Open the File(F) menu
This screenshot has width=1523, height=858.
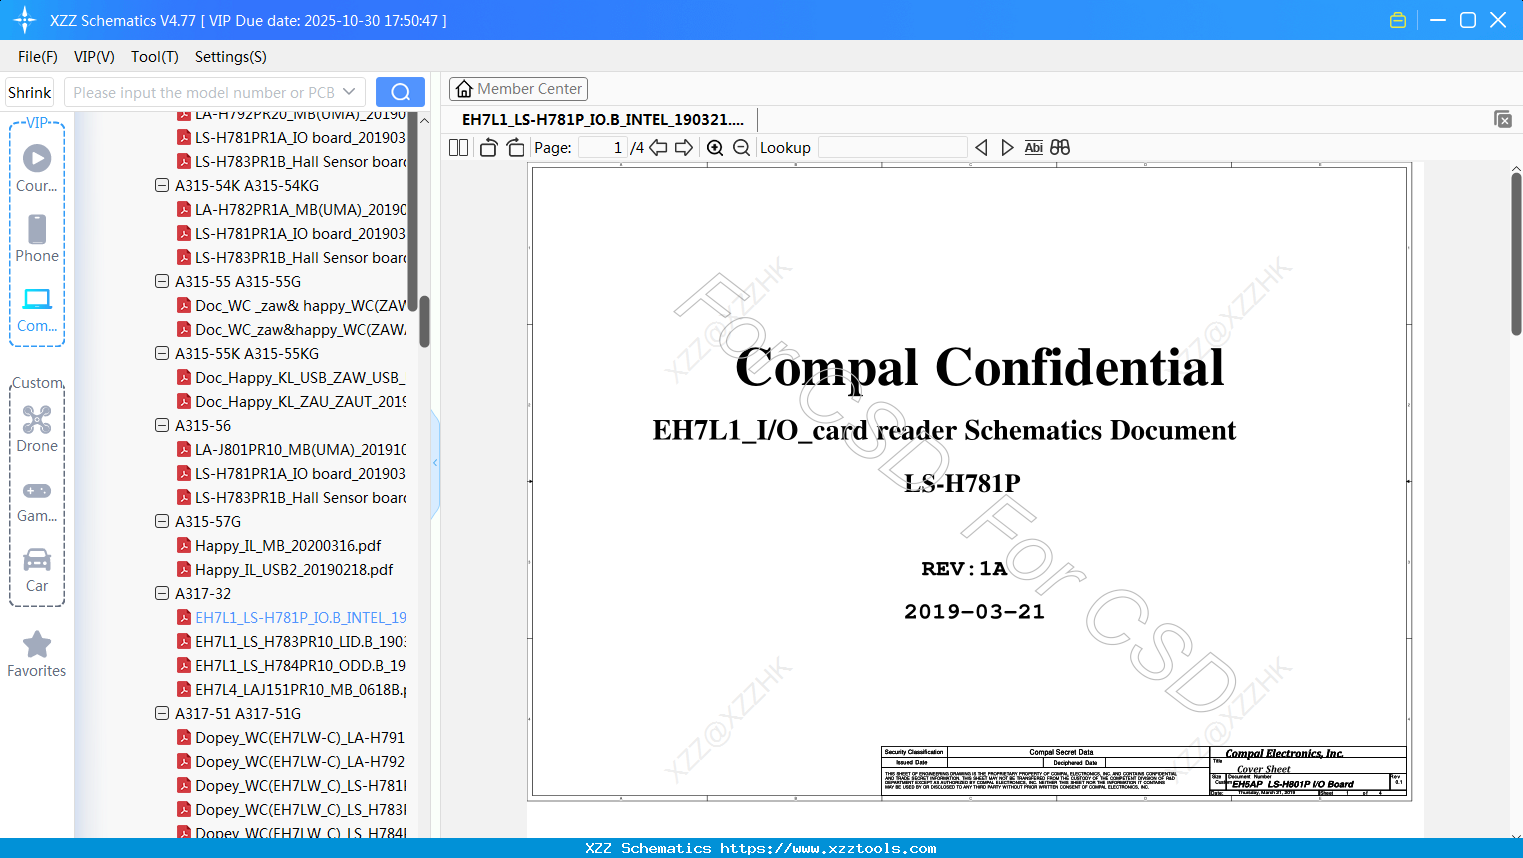[38, 57]
